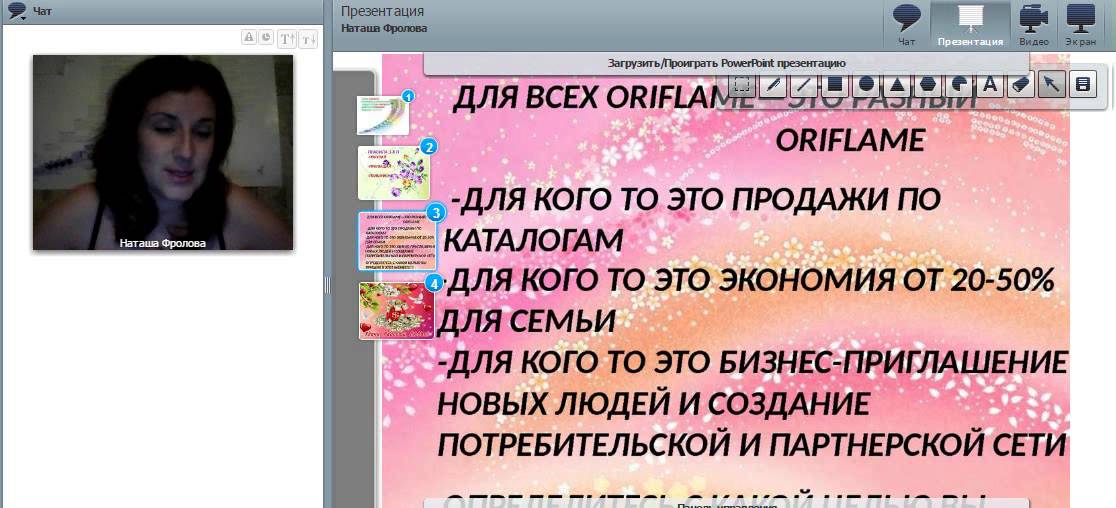Select the arrow pointer tool
This screenshot has height=508, width=1116.
tap(1051, 85)
